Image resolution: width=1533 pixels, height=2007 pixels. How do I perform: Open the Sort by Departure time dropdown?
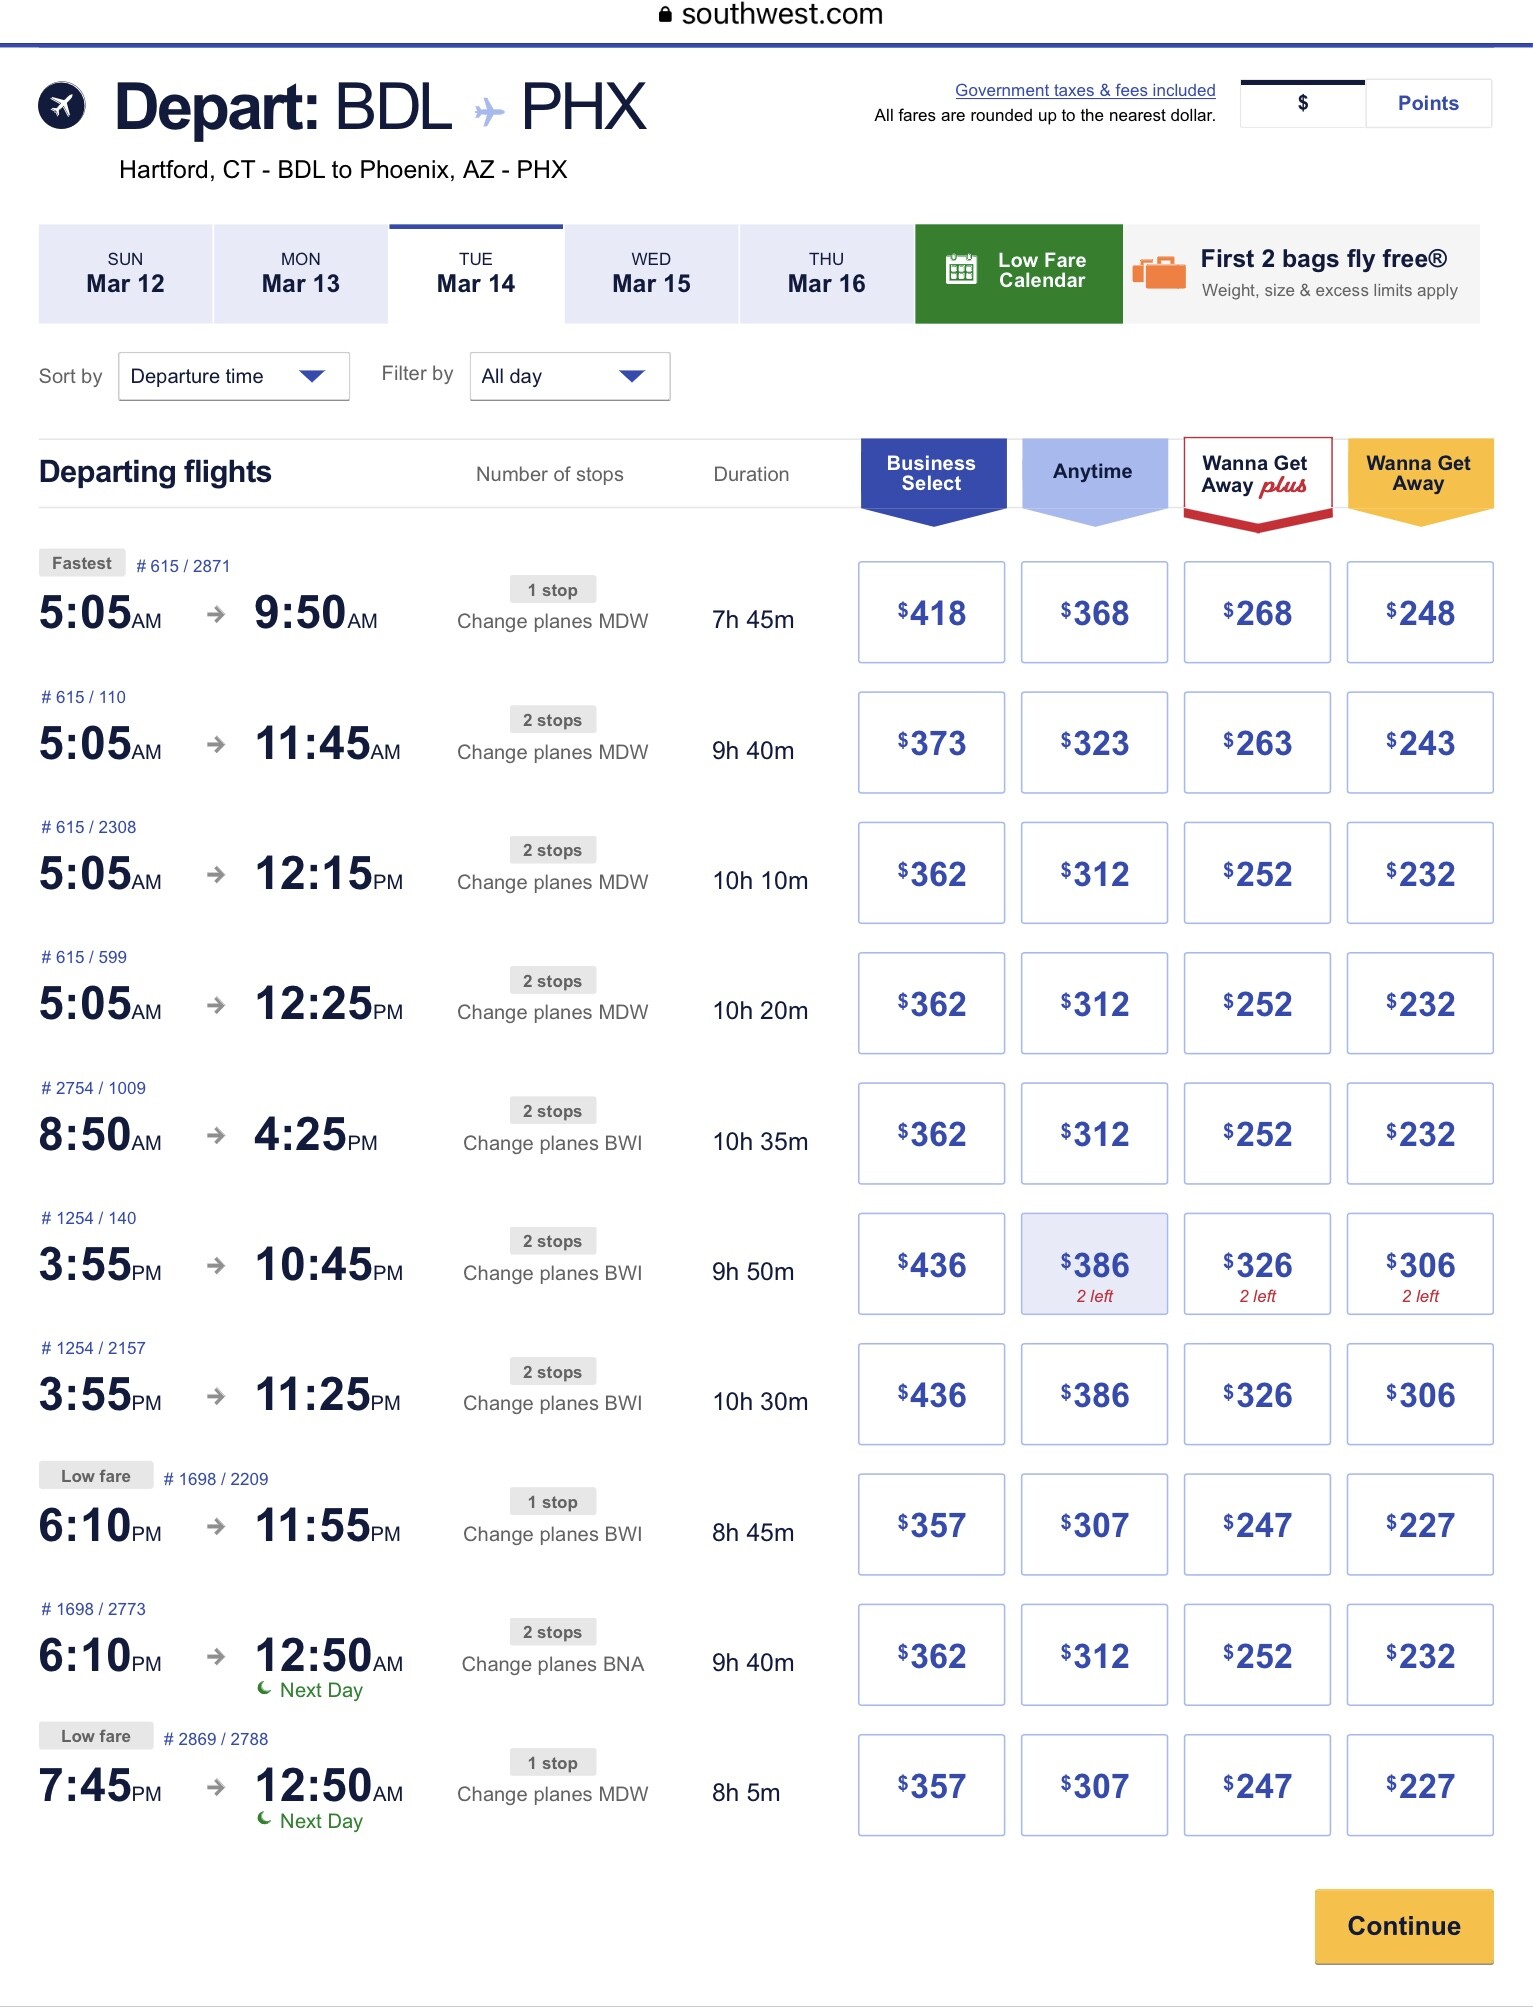233,376
